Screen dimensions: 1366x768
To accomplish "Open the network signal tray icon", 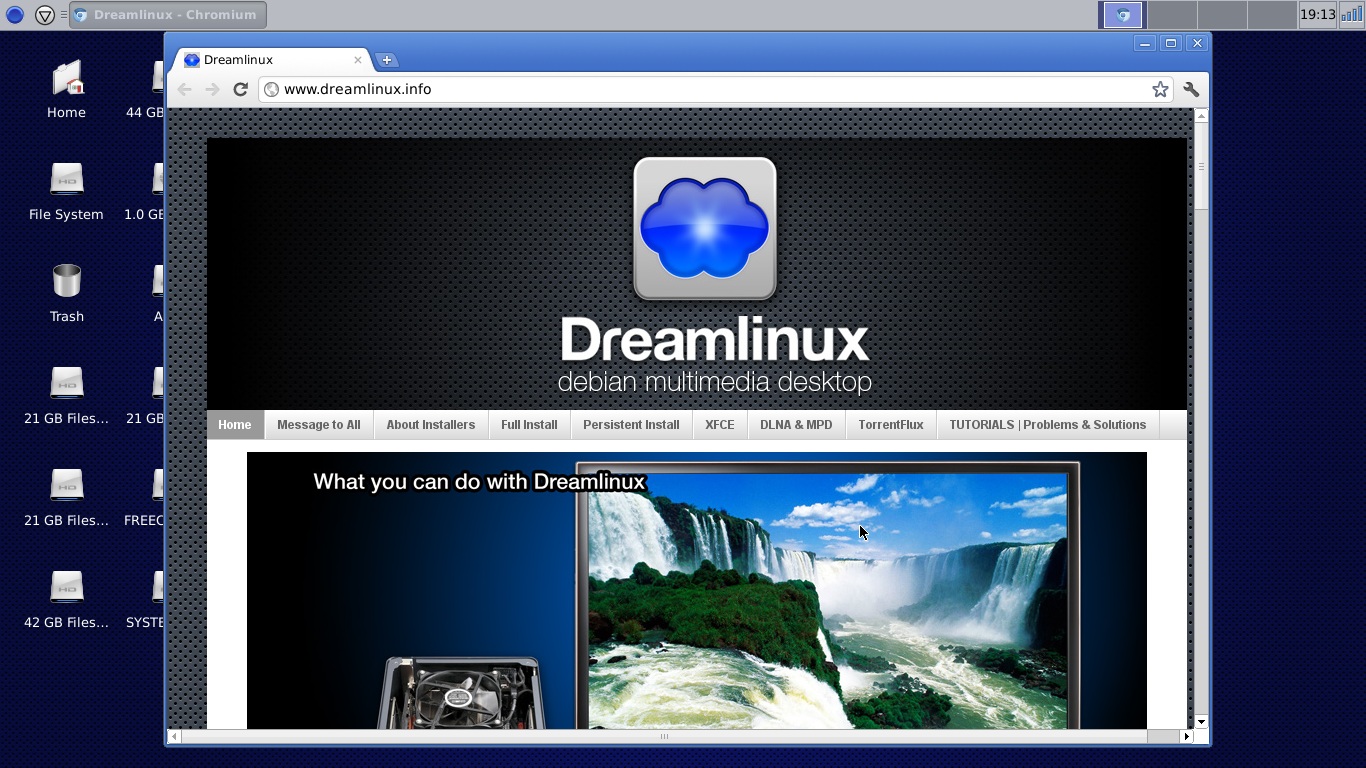I will pos(1351,15).
